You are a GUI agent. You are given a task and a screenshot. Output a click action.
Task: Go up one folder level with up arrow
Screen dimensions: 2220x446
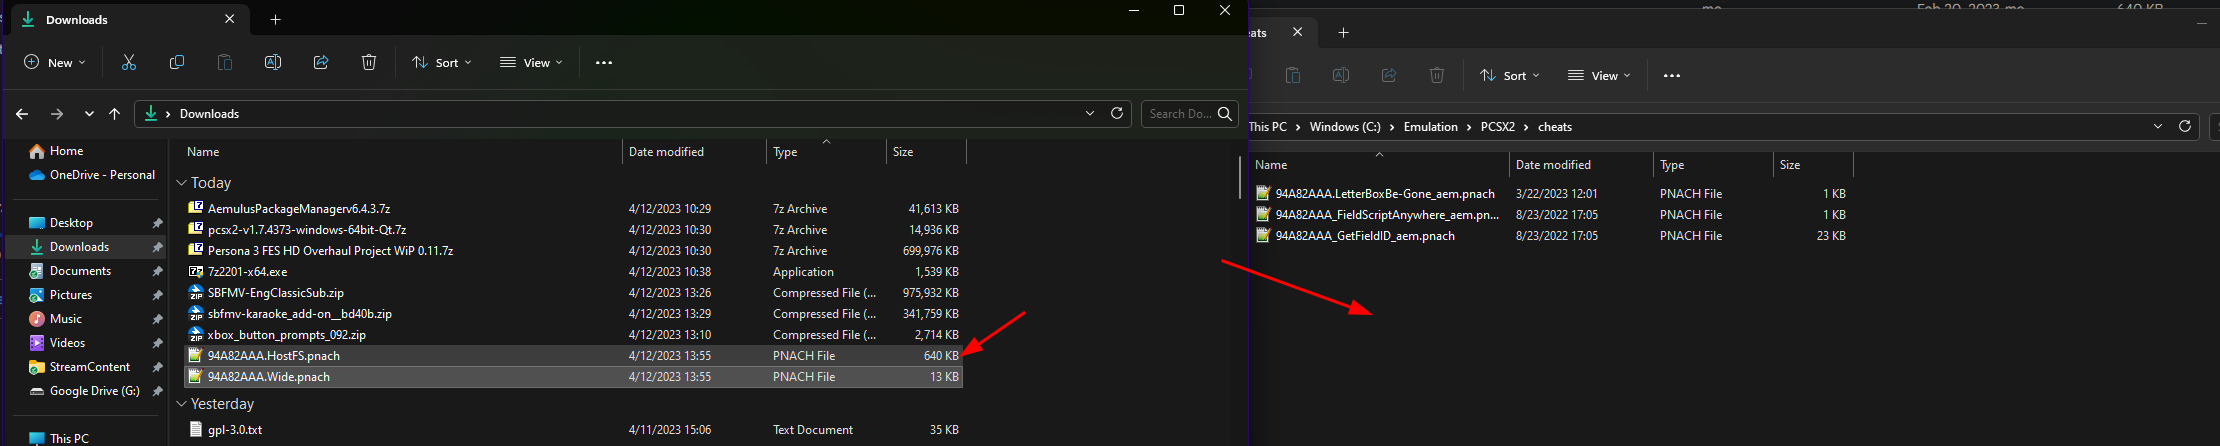[115, 114]
